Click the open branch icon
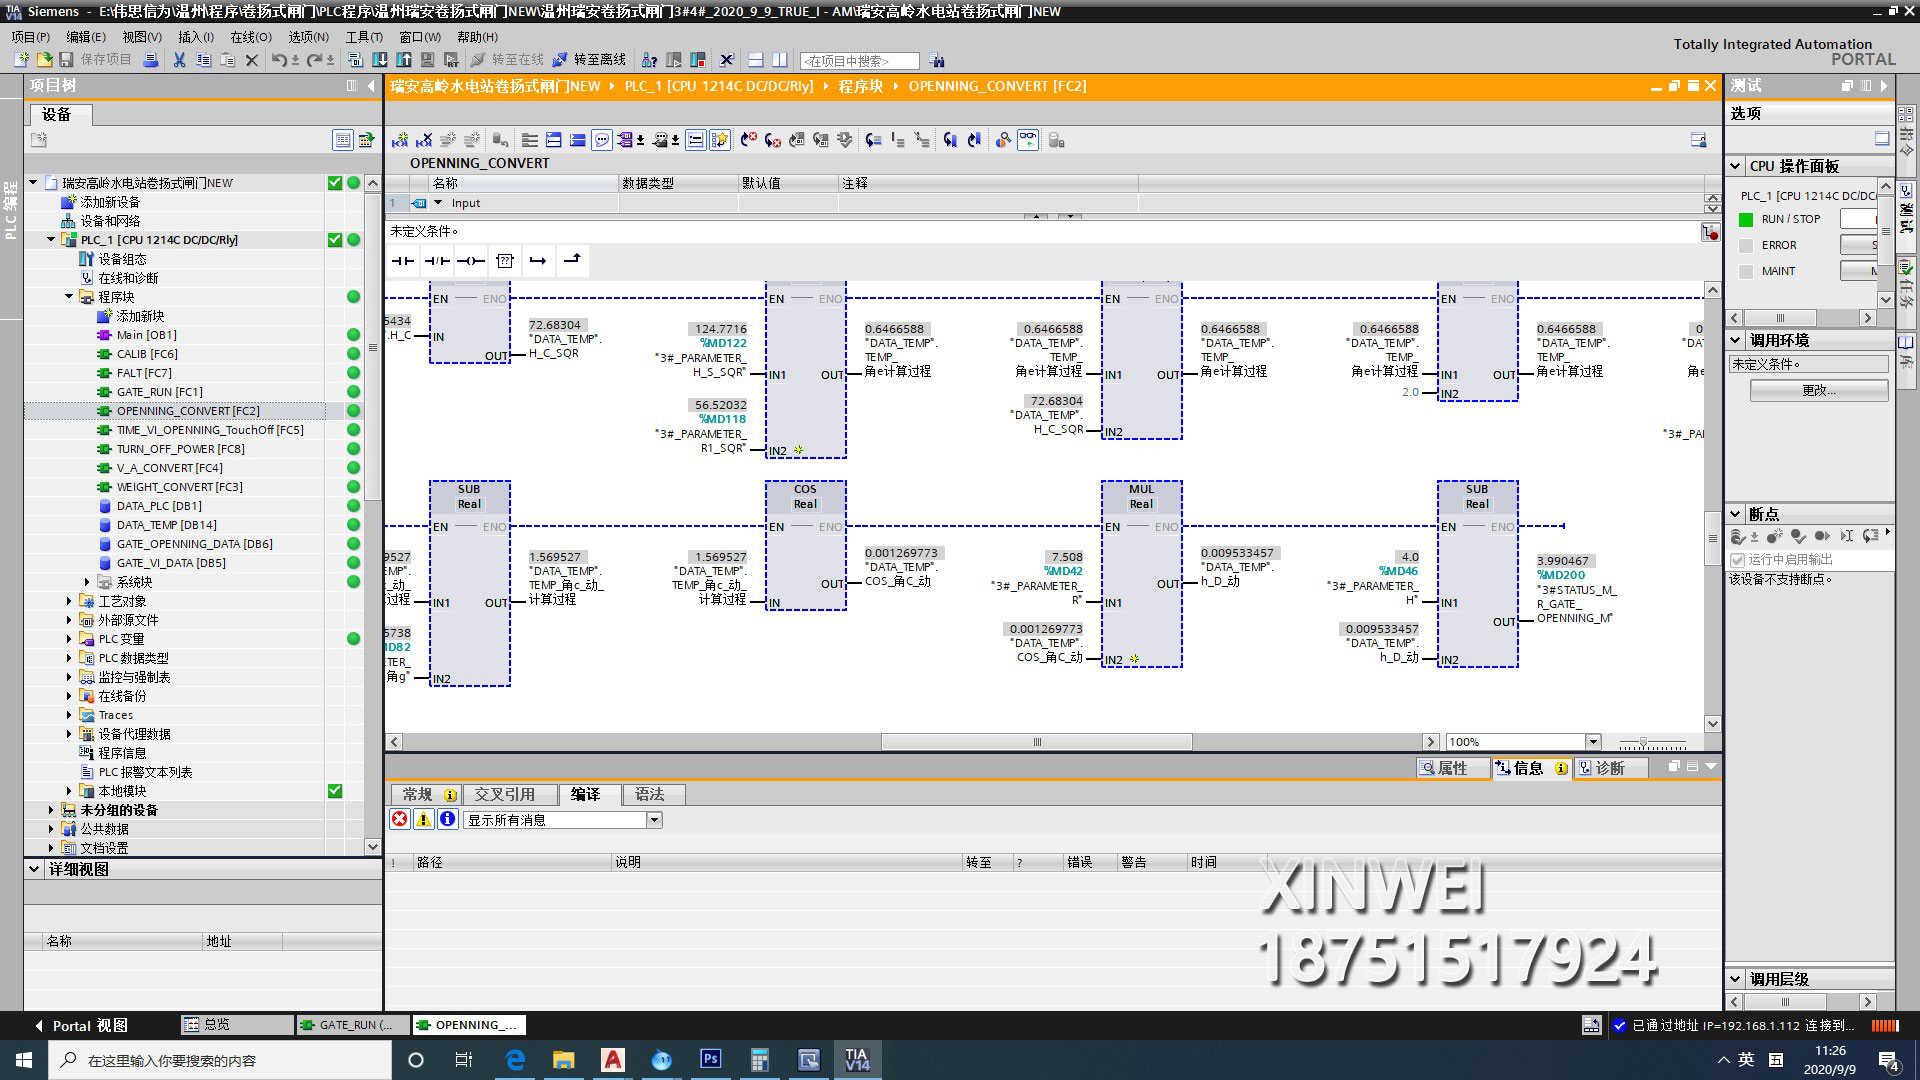 tap(538, 261)
